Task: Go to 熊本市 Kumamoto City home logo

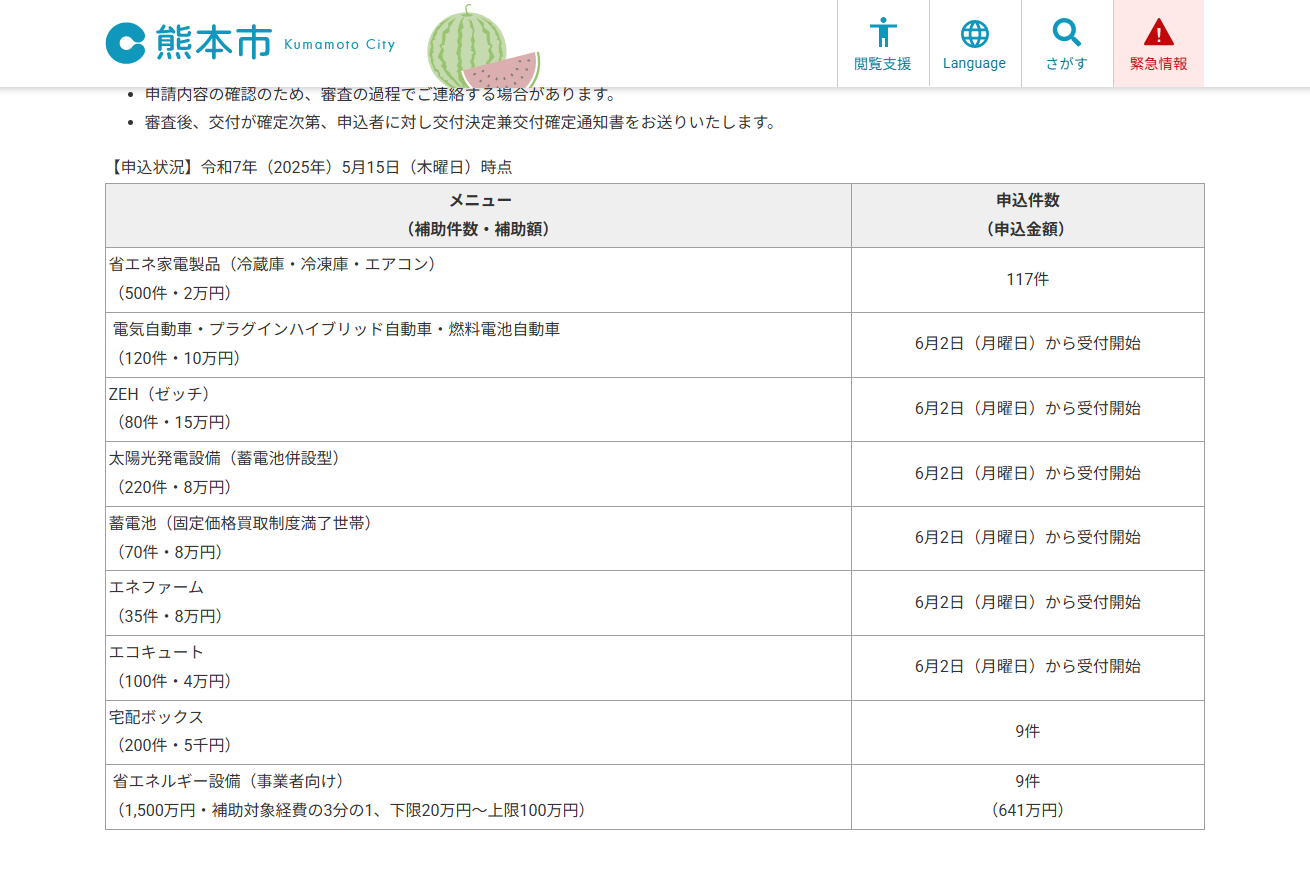Action: point(250,43)
